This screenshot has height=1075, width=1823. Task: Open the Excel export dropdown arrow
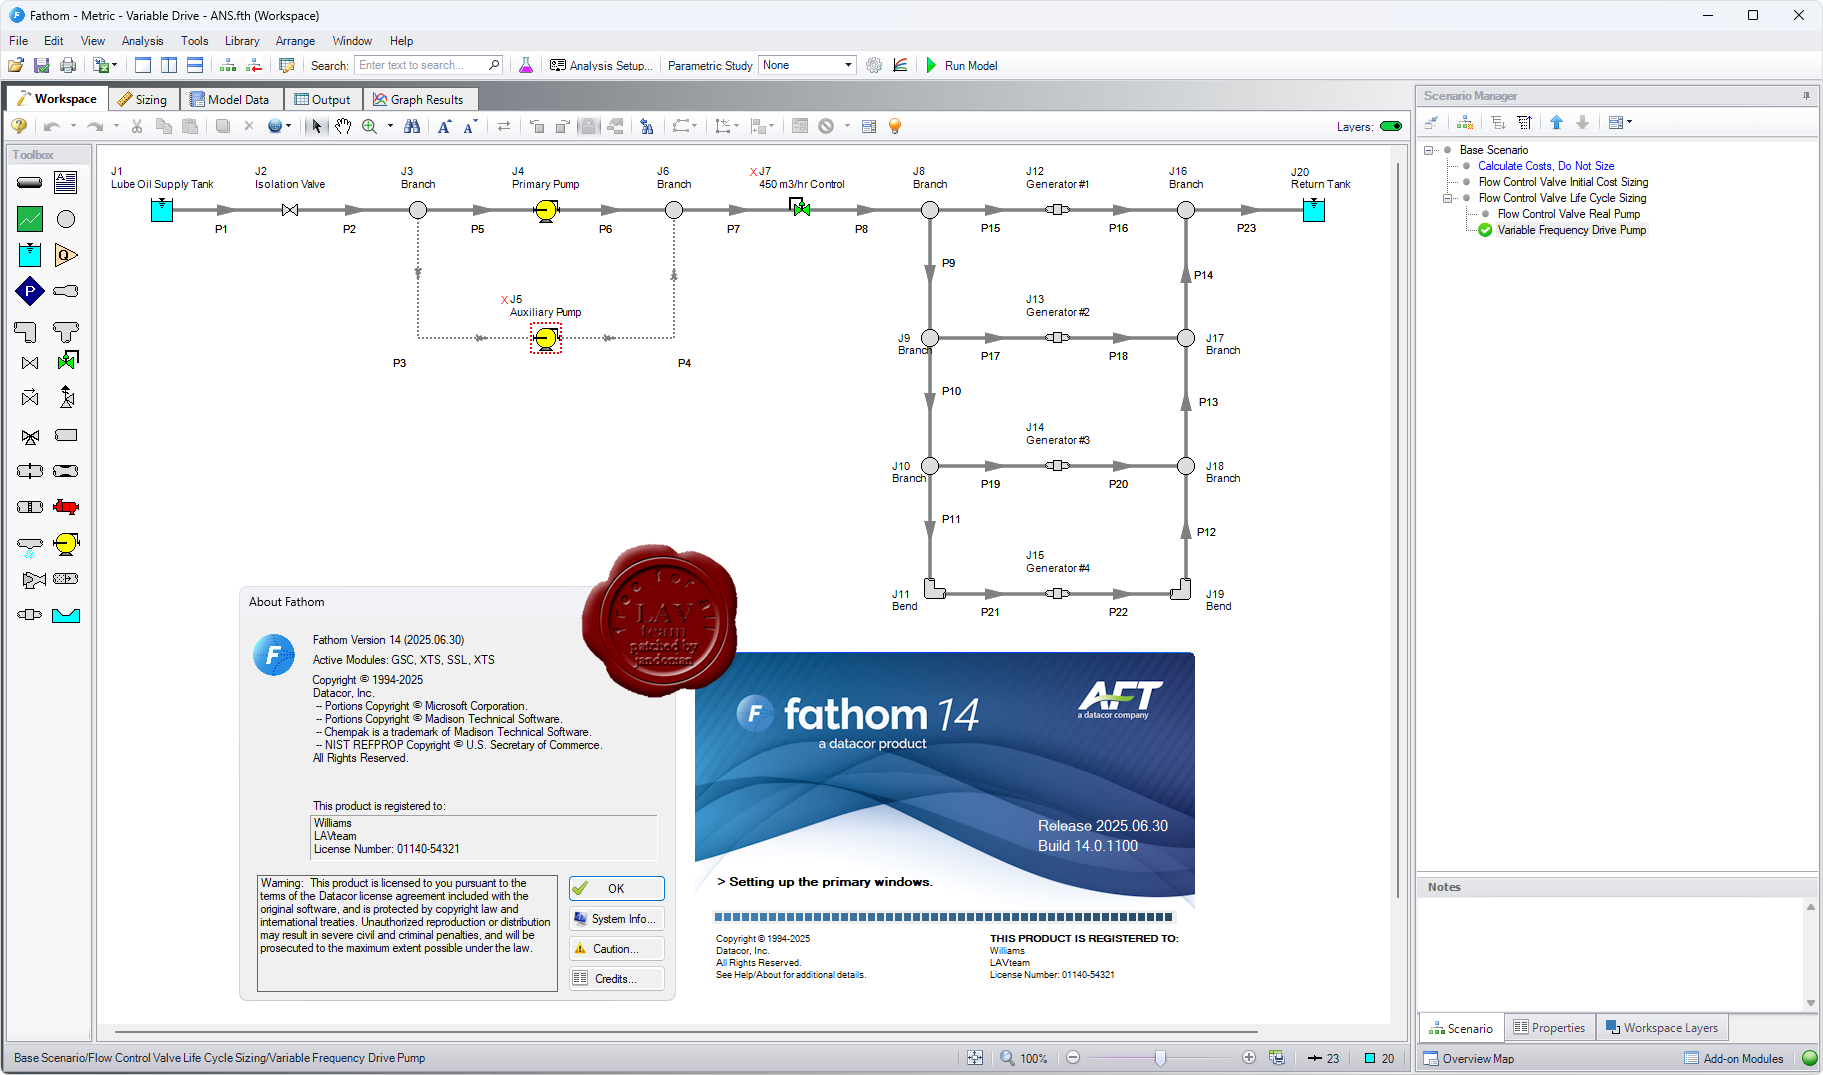coord(114,65)
